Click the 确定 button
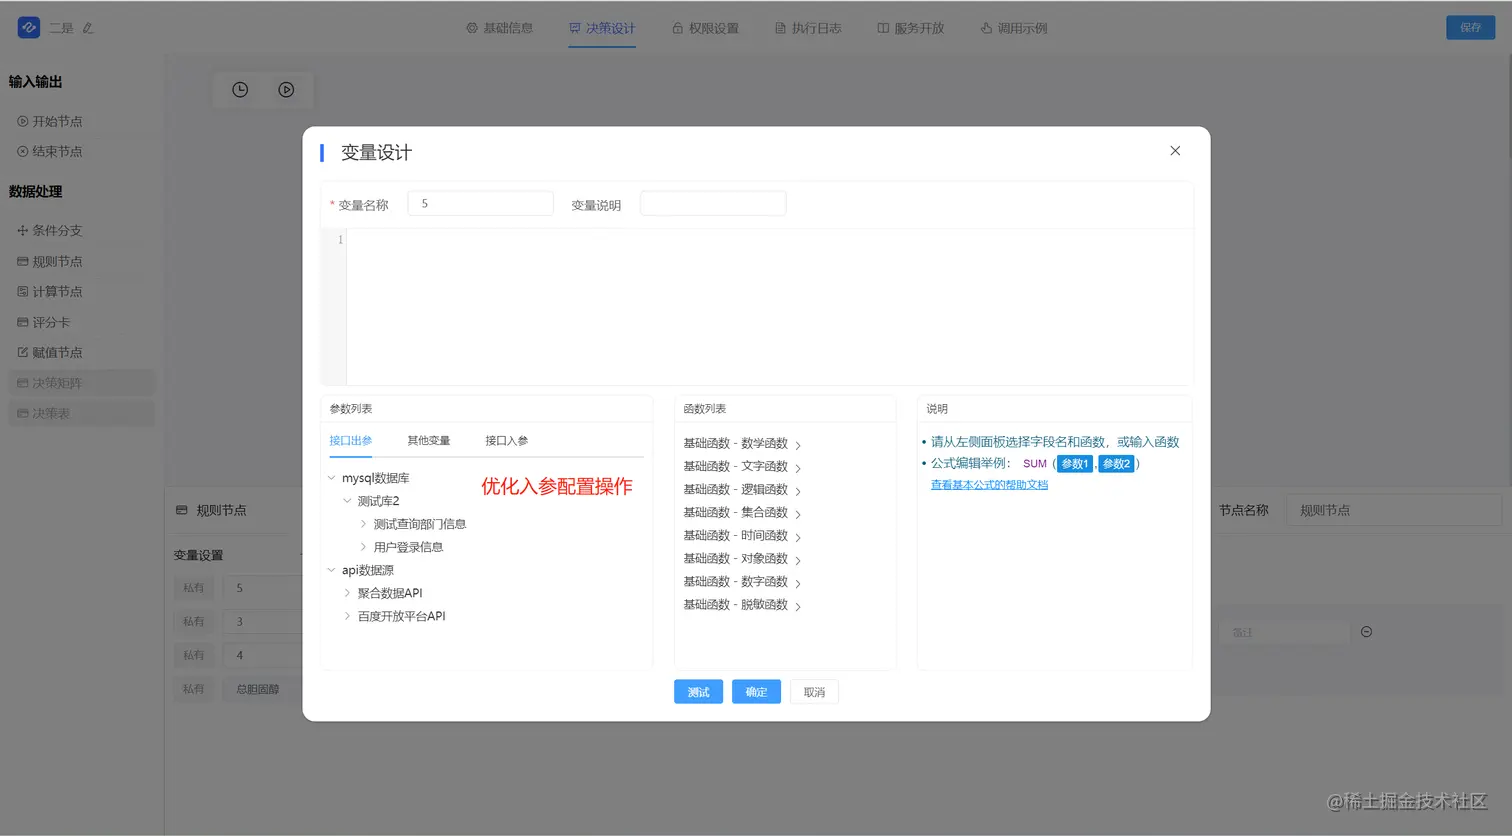Viewport: 1512px width, 836px height. coord(756,692)
